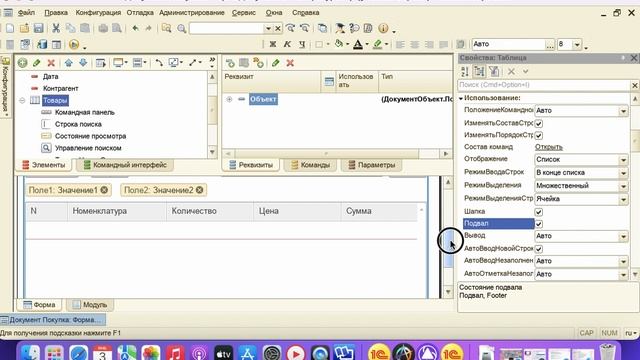Collapse the Товары tree node
Viewport: 640px width, 360px height.
coord(22,100)
